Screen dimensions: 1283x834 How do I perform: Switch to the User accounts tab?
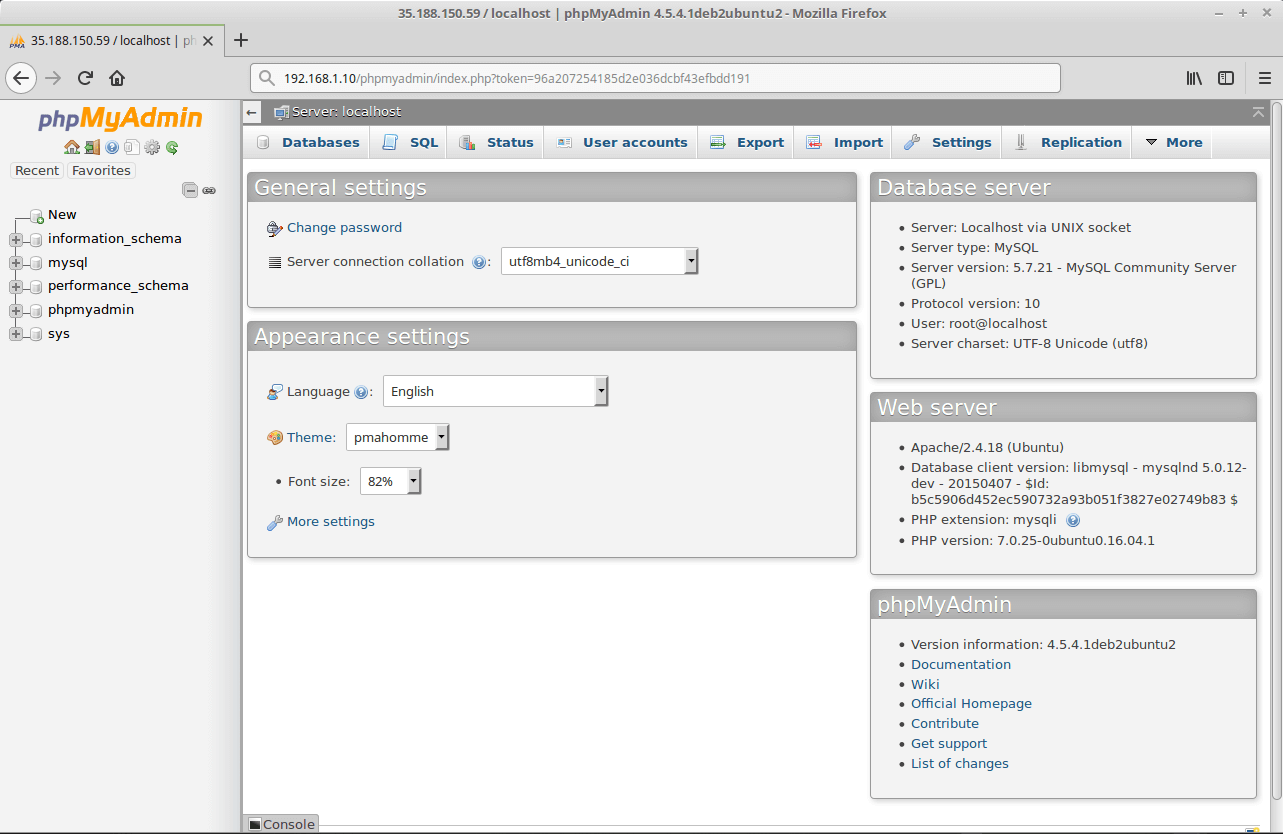622,142
